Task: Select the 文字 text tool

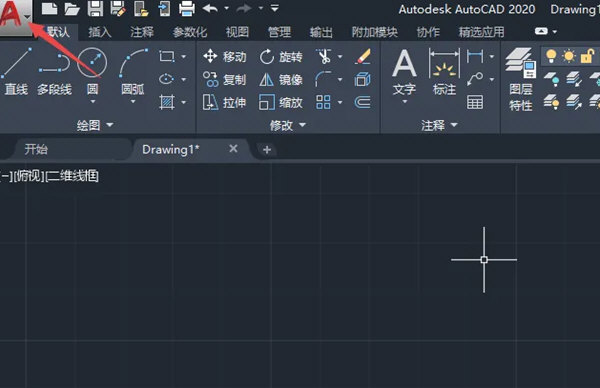Action: pos(404,72)
